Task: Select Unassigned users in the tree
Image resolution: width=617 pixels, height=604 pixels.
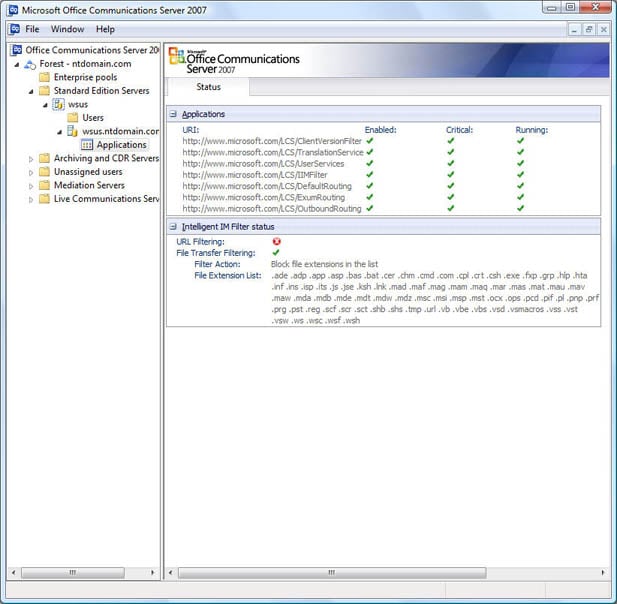Action: [x=88, y=172]
